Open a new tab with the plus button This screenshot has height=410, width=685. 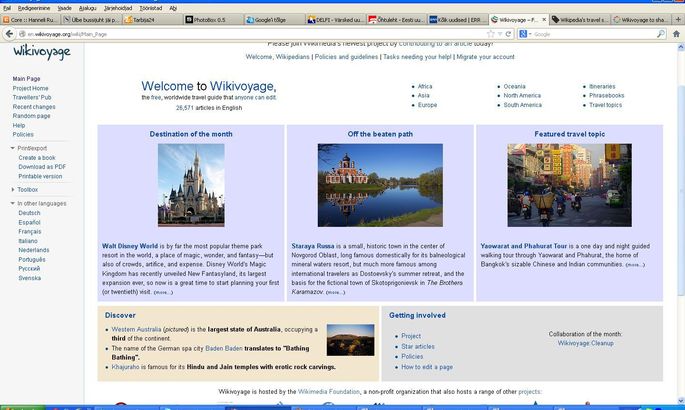pyautogui.click(x=678, y=19)
